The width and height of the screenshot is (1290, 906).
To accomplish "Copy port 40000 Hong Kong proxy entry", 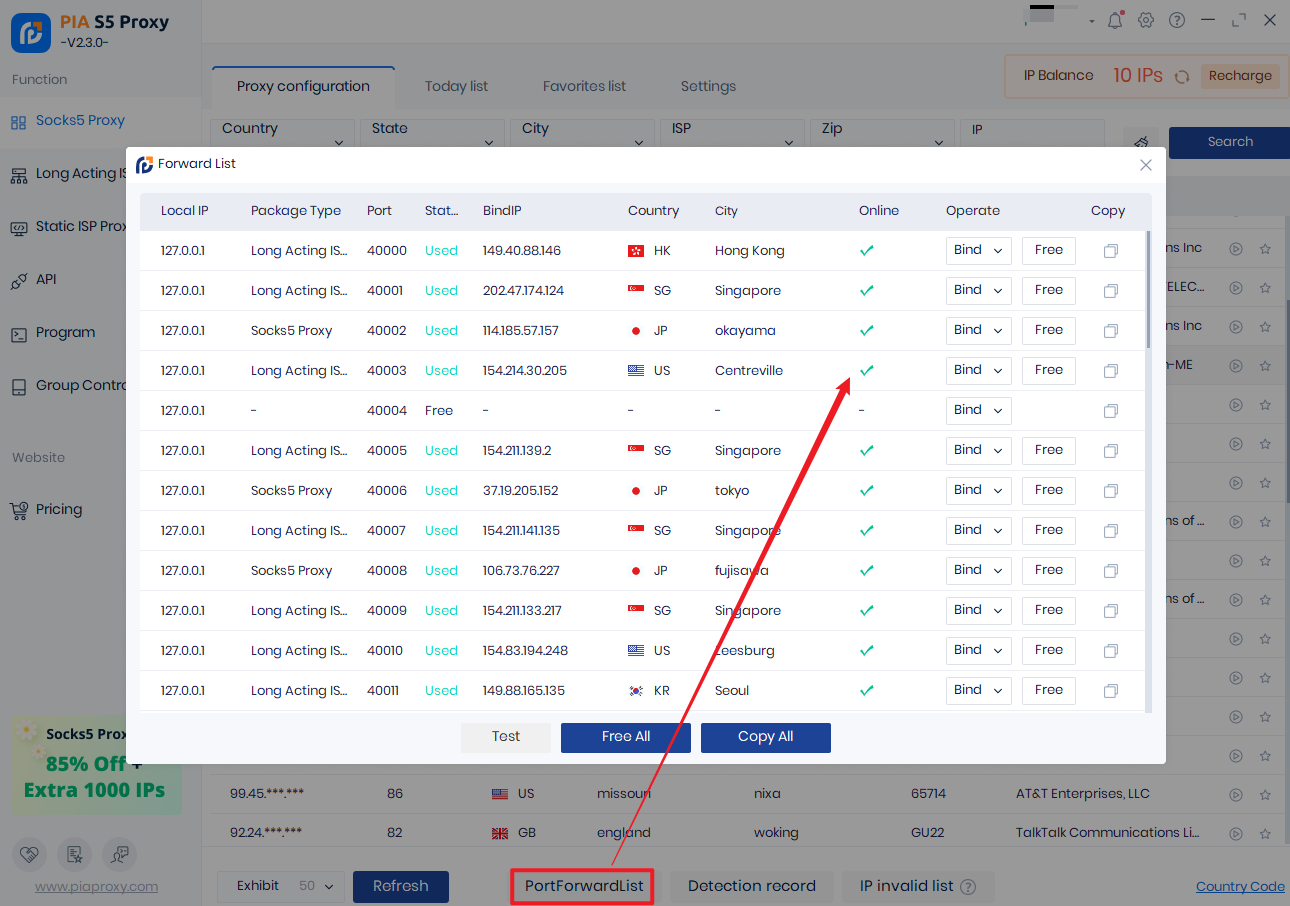I will tap(1110, 251).
